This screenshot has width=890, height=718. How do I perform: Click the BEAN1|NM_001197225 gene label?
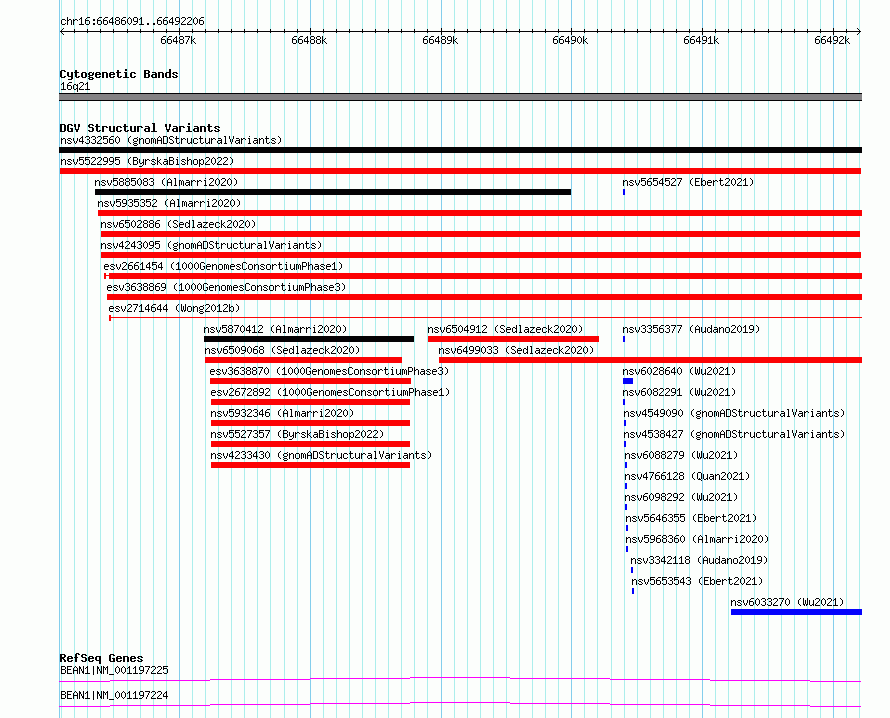[114, 670]
